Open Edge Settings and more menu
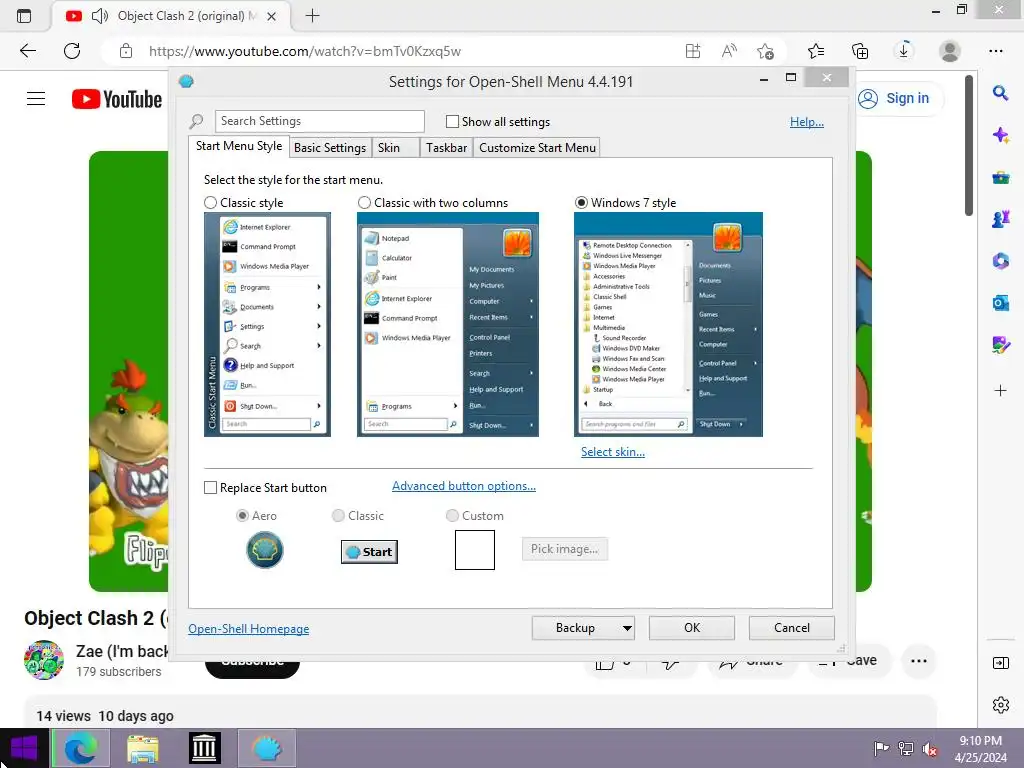Viewport: 1024px width, 768px height. click(995, 51)
